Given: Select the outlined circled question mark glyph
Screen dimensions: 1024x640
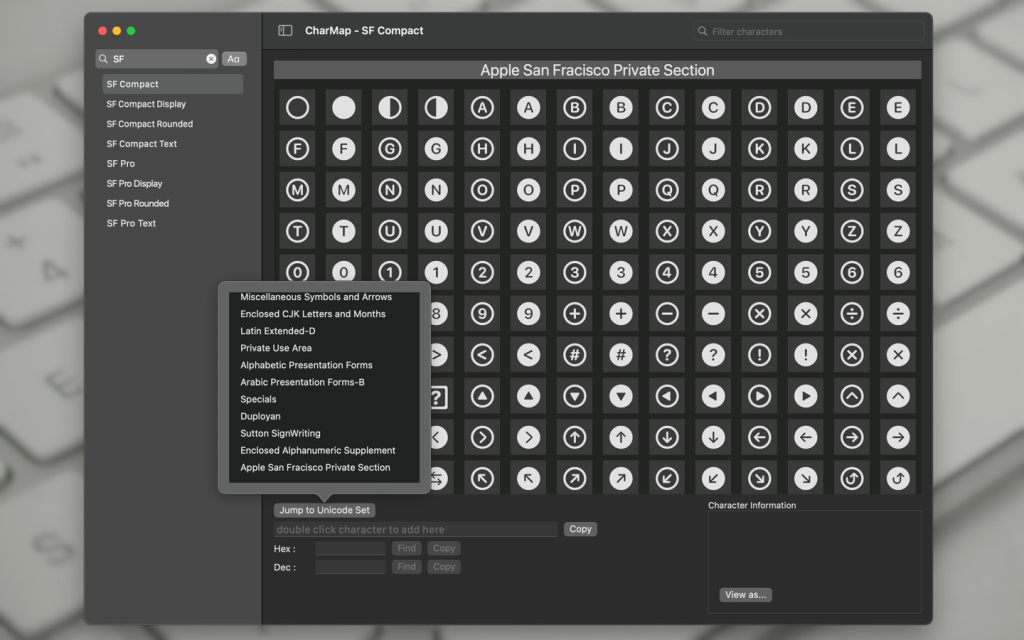Looking at the screenshot, I should (667, 355).
